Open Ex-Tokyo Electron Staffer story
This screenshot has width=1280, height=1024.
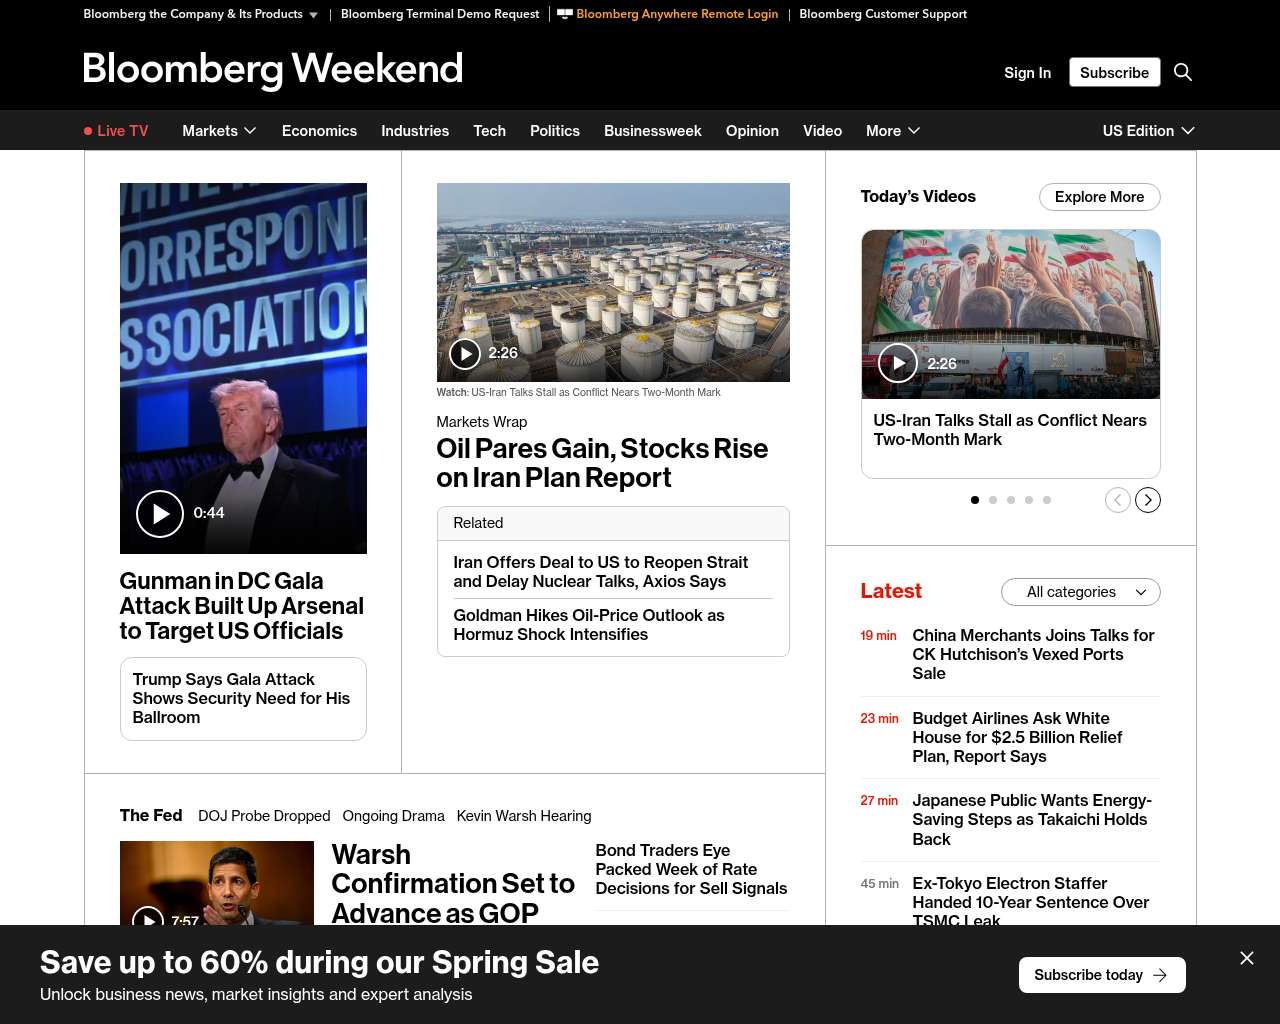pos(1031,902)
